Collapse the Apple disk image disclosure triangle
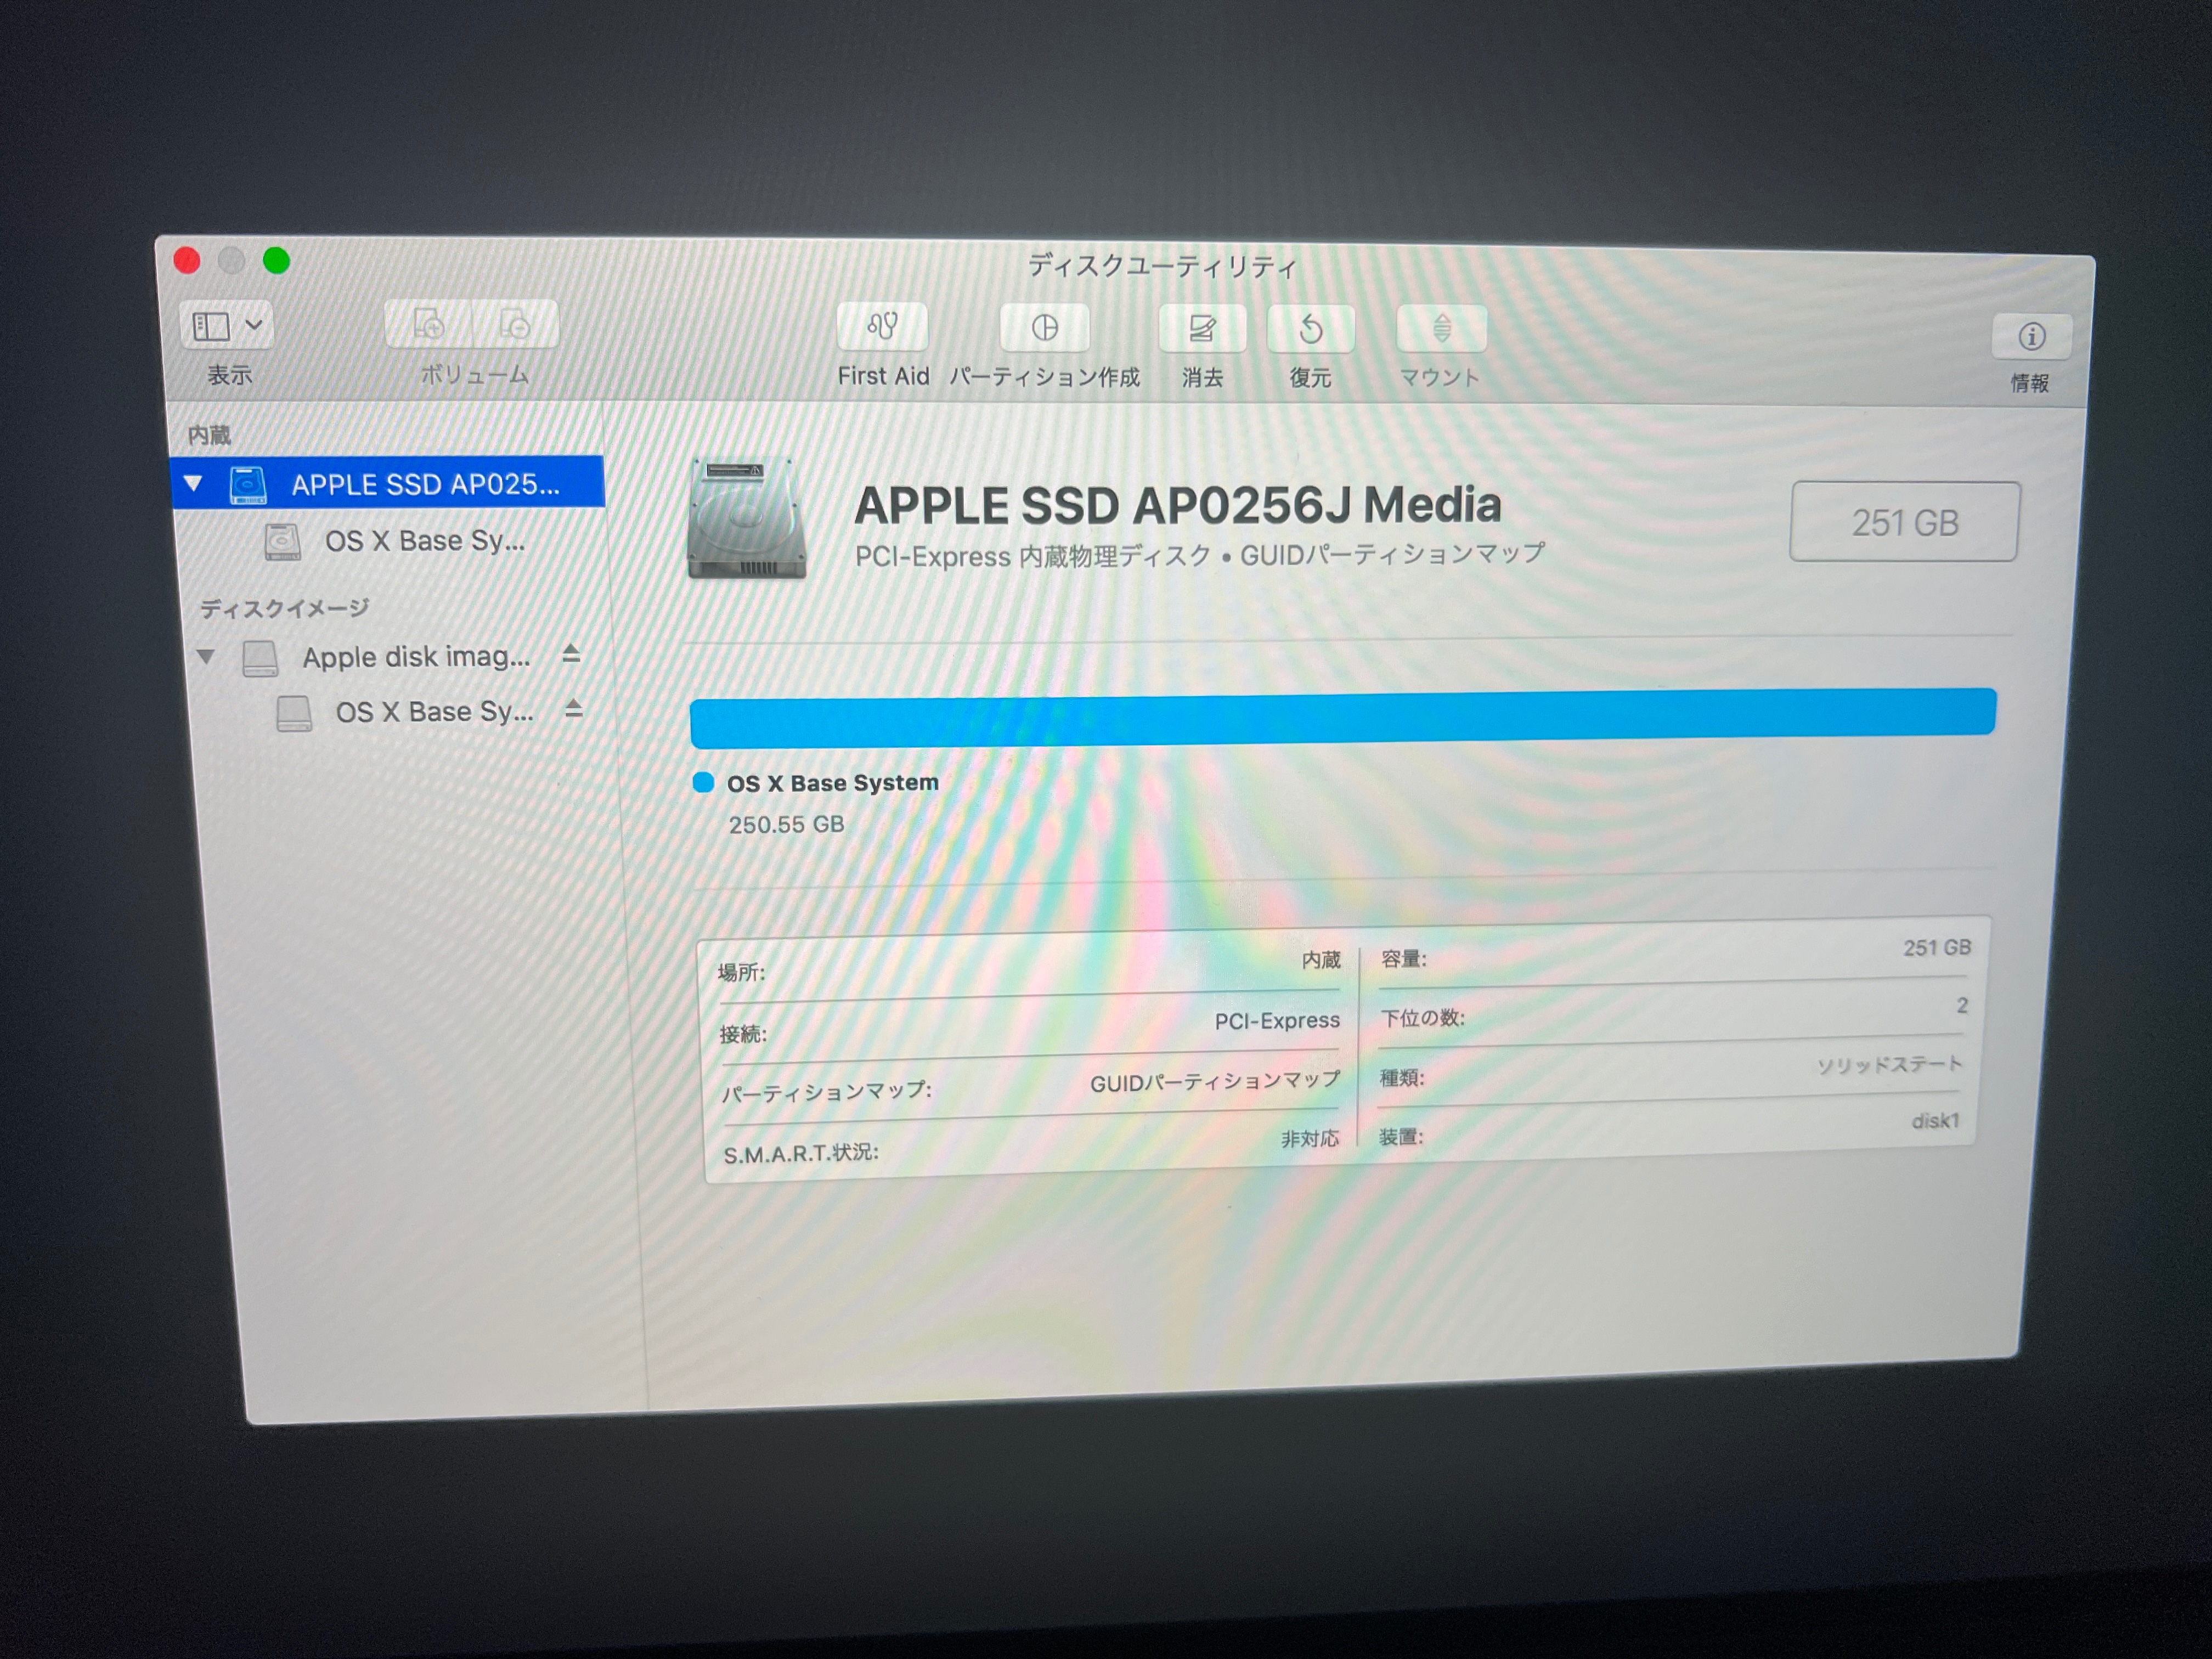2212x1659 pixels. tap(205, 657)
